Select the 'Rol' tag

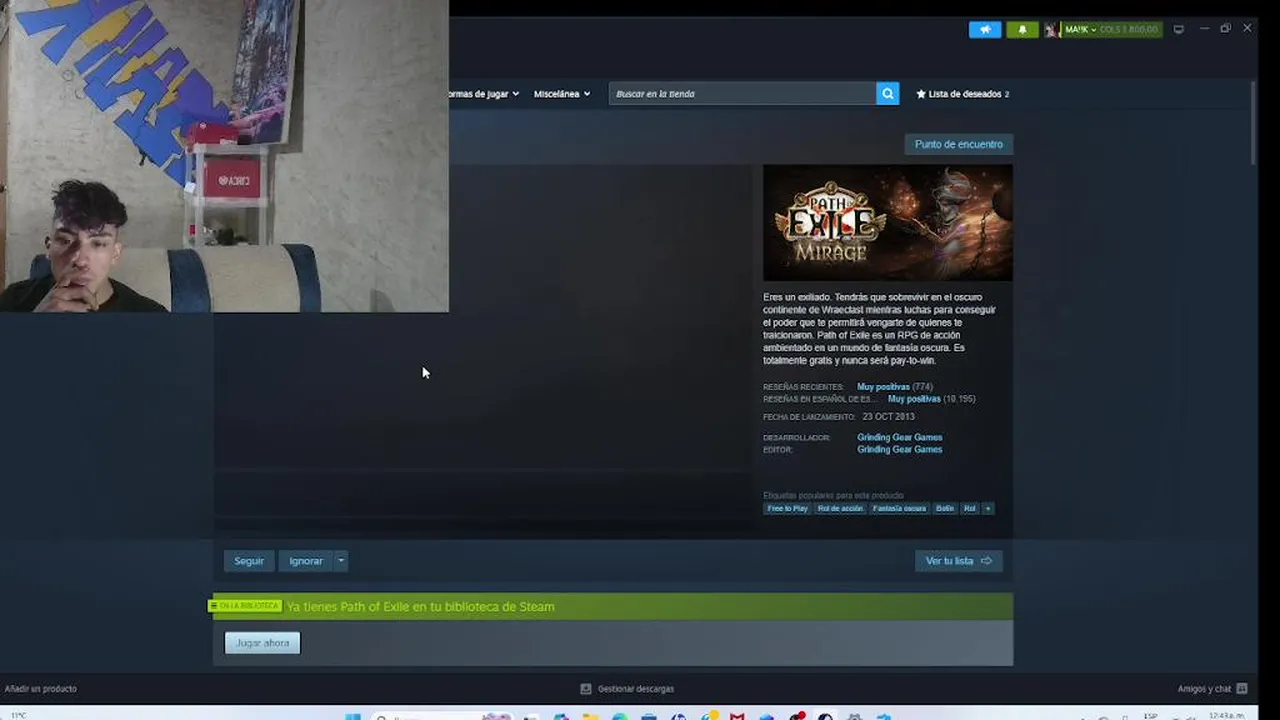pos(970,509)
